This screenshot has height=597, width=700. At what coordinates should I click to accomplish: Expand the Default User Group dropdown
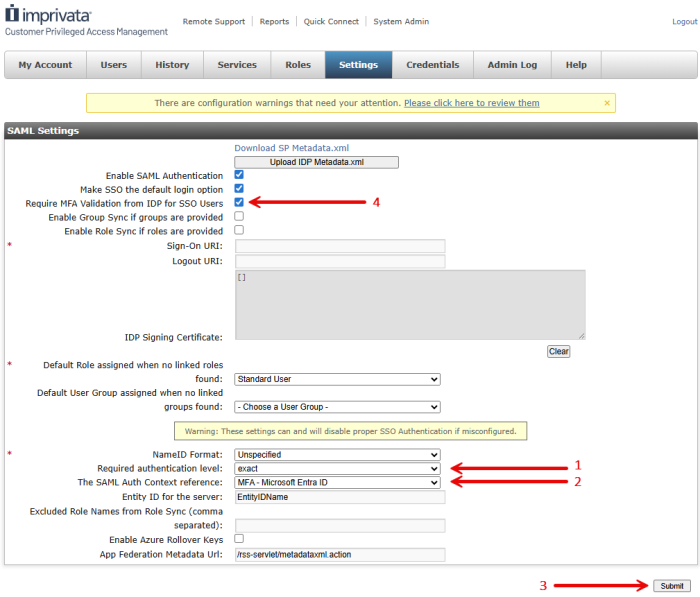point(337,407)
